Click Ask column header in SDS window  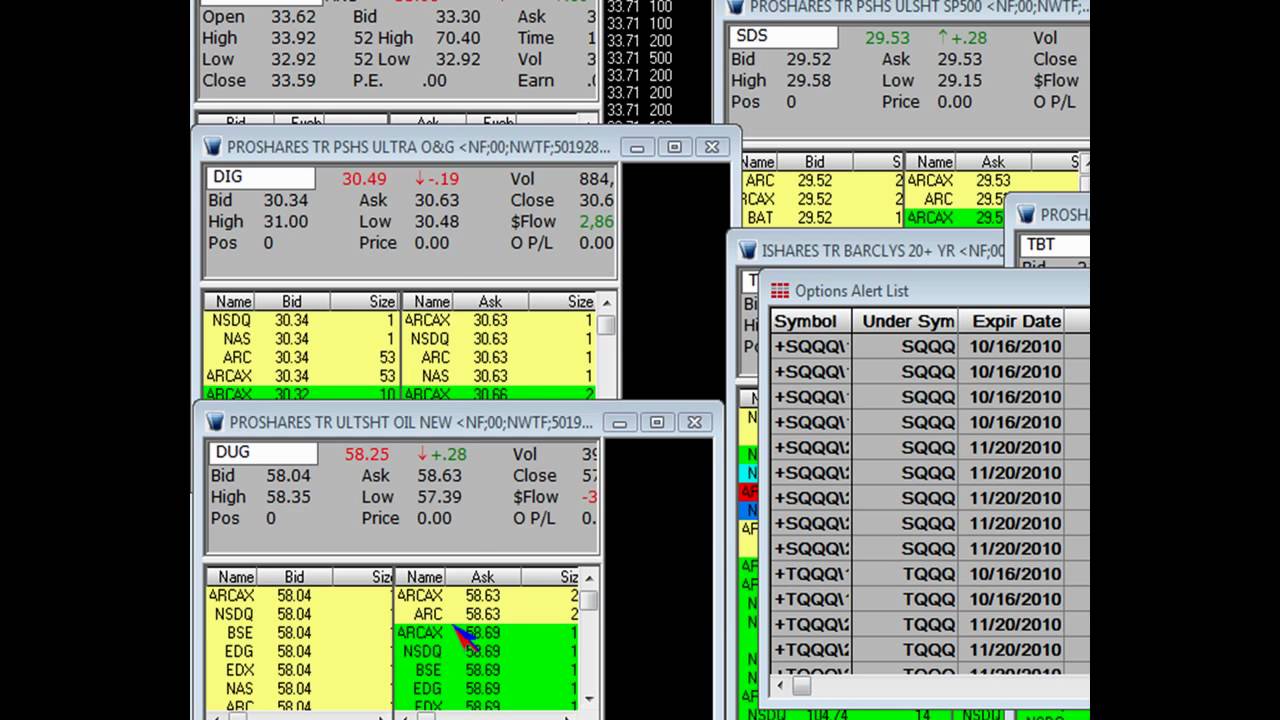[993, 161]
